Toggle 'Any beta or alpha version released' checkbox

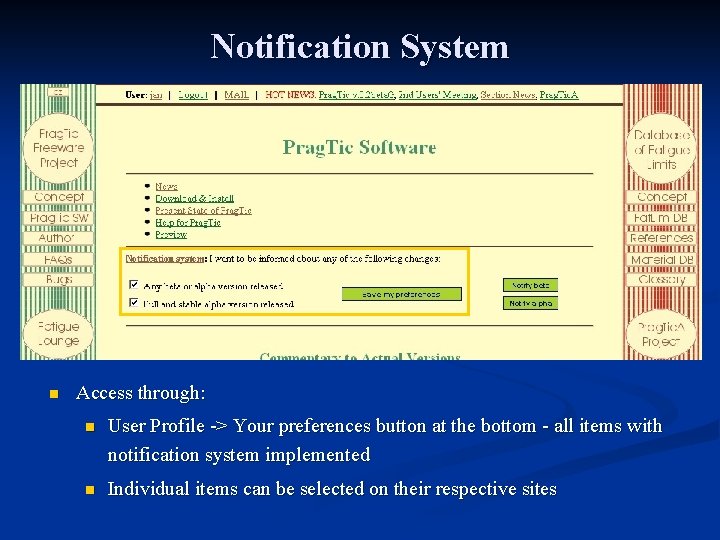(134, 285)
